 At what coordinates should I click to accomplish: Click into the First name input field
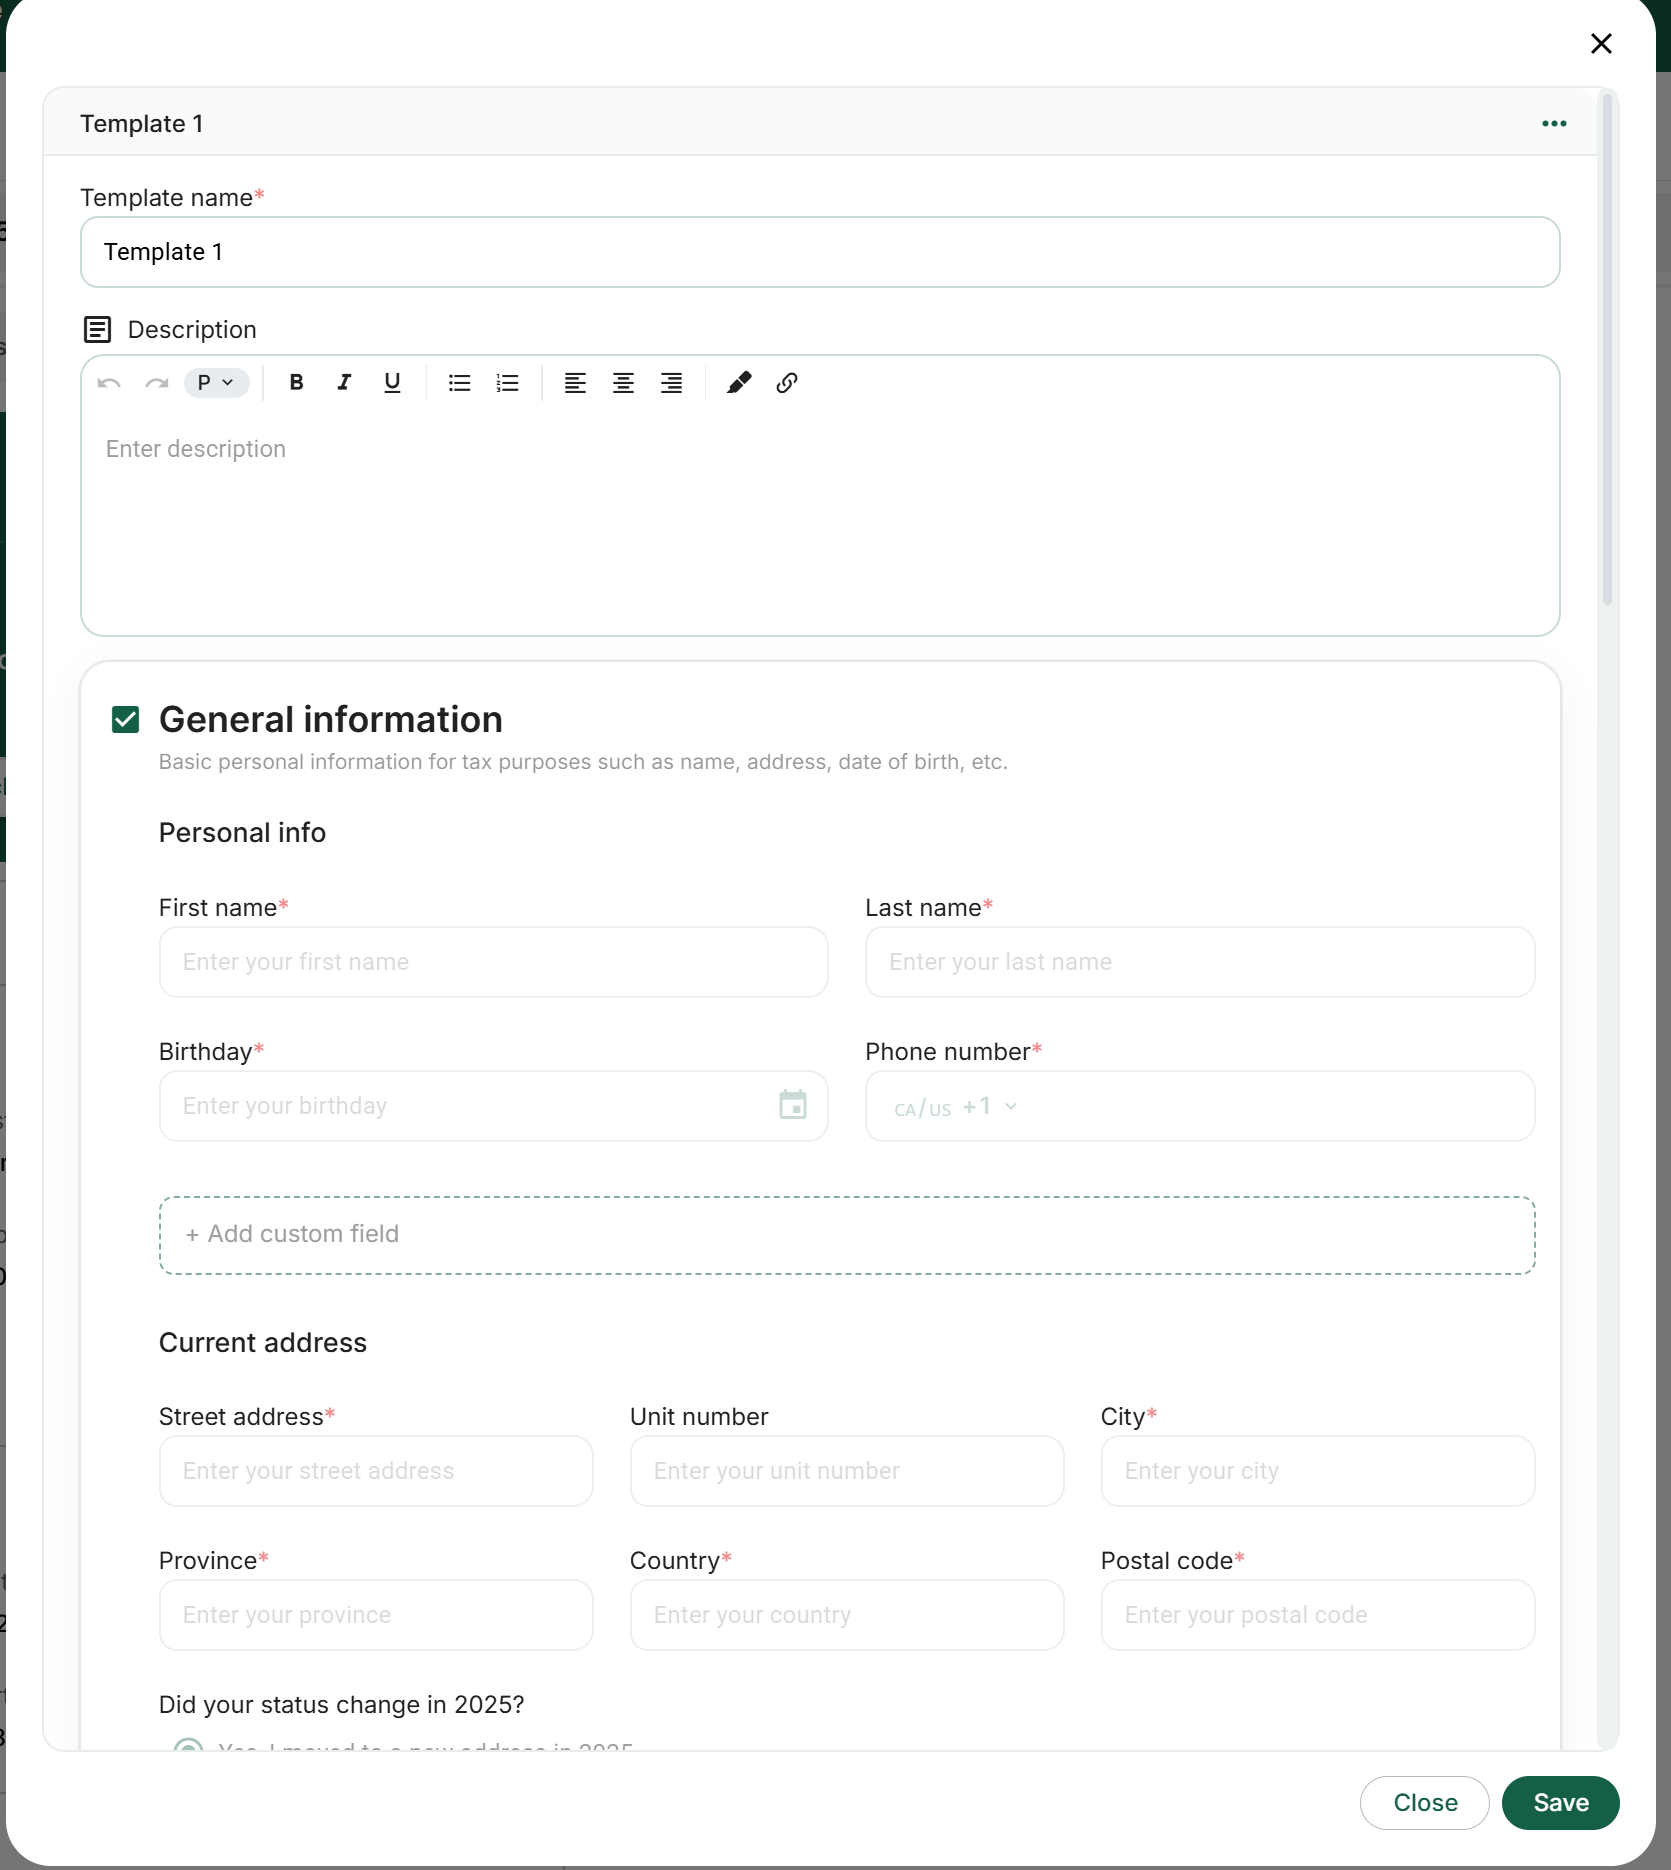pos(493,962)
